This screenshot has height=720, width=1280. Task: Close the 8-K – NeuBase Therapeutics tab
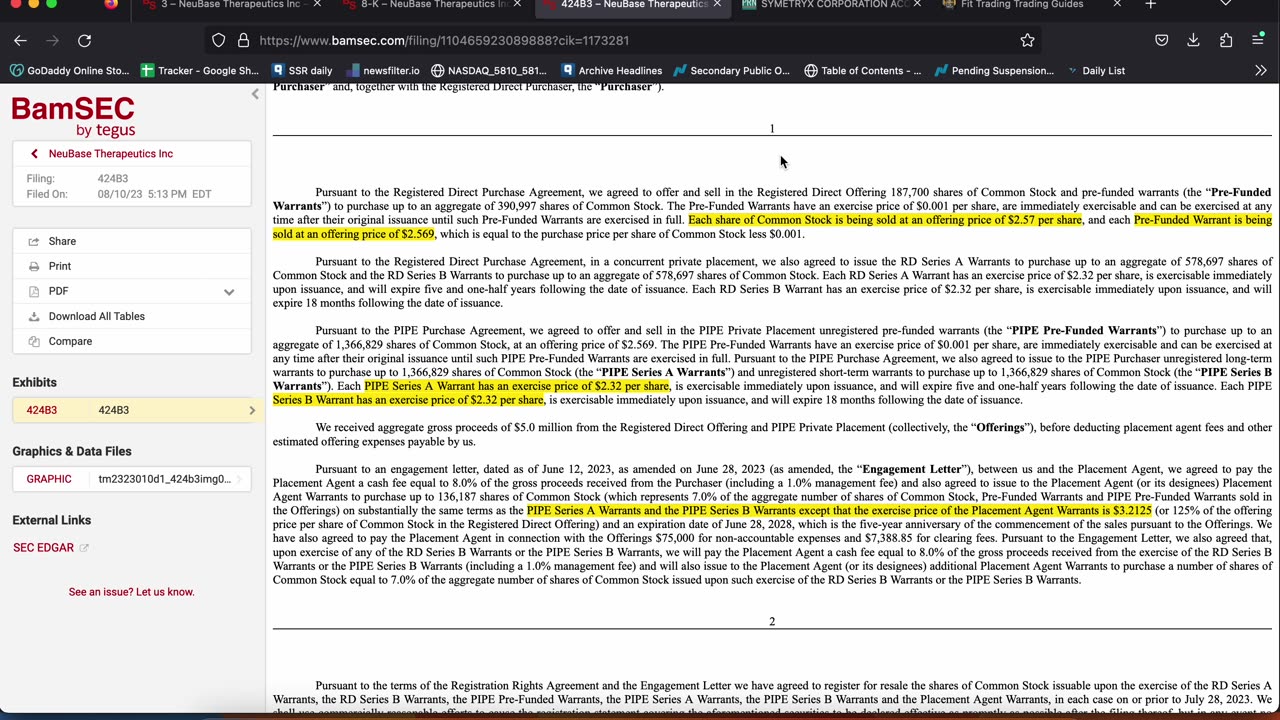(x=517, y=5)
